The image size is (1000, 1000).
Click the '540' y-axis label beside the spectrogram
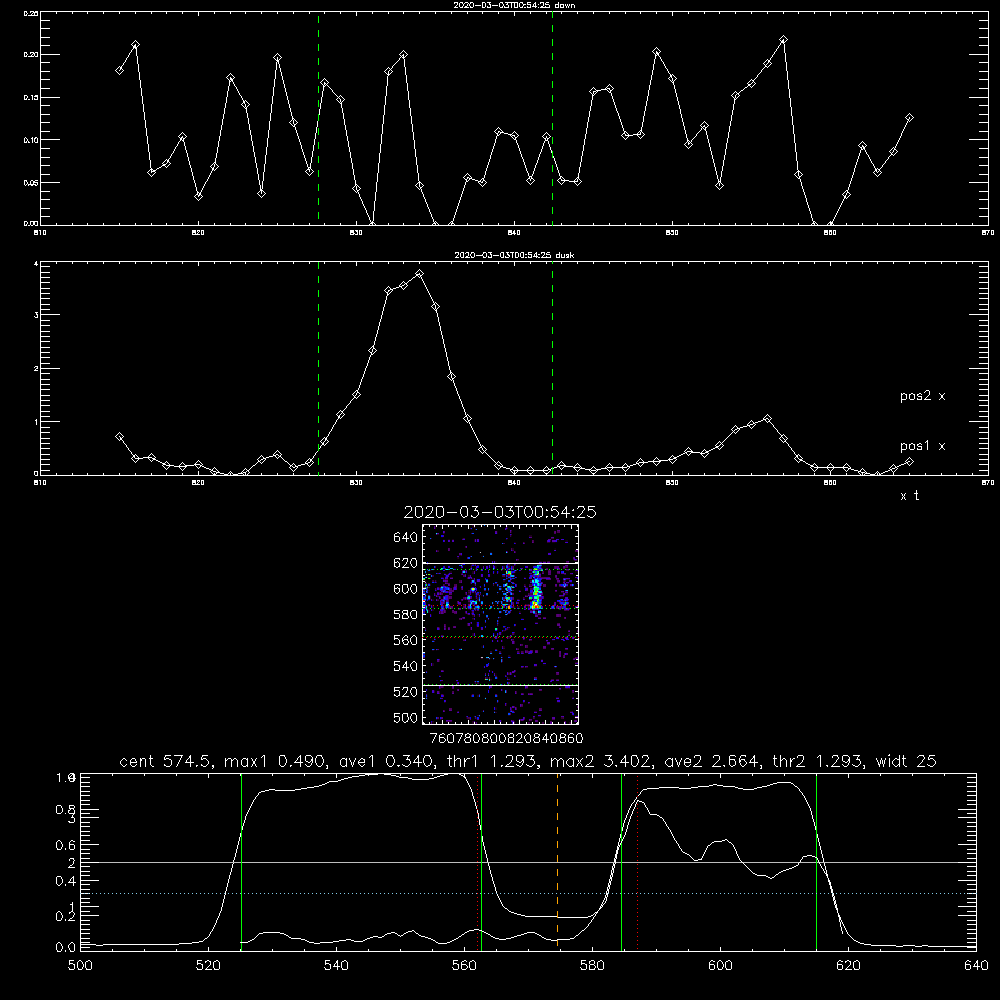coord(406,666)
